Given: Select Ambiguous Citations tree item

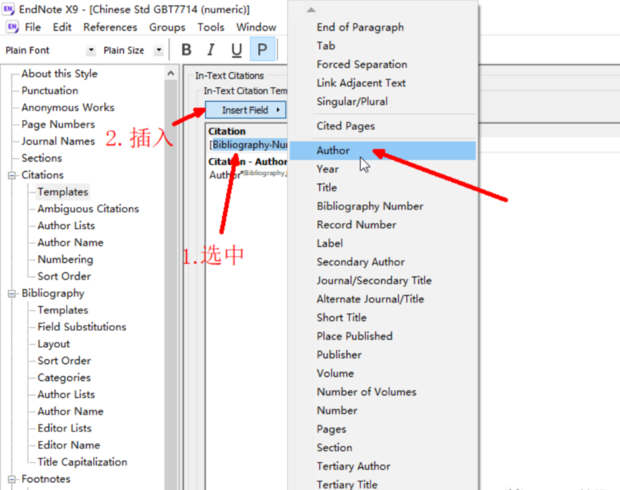Looking at the screenshot, I should click(x=88, y=209).
